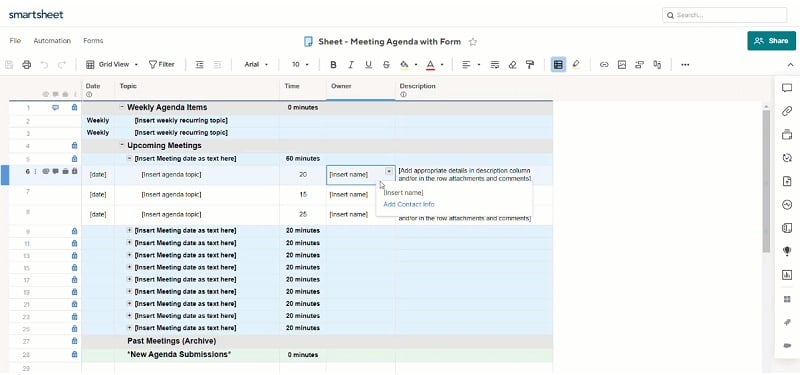Click the vertical scrollbar of the sheet

tap(766, 181)
